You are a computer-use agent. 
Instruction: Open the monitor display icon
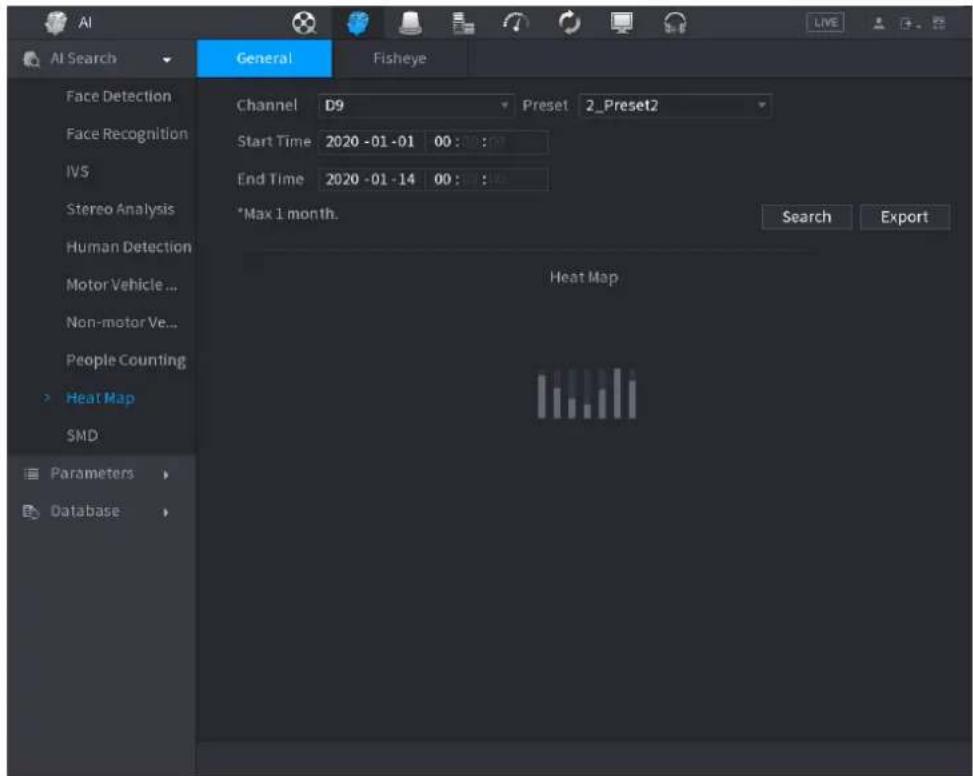621,24
